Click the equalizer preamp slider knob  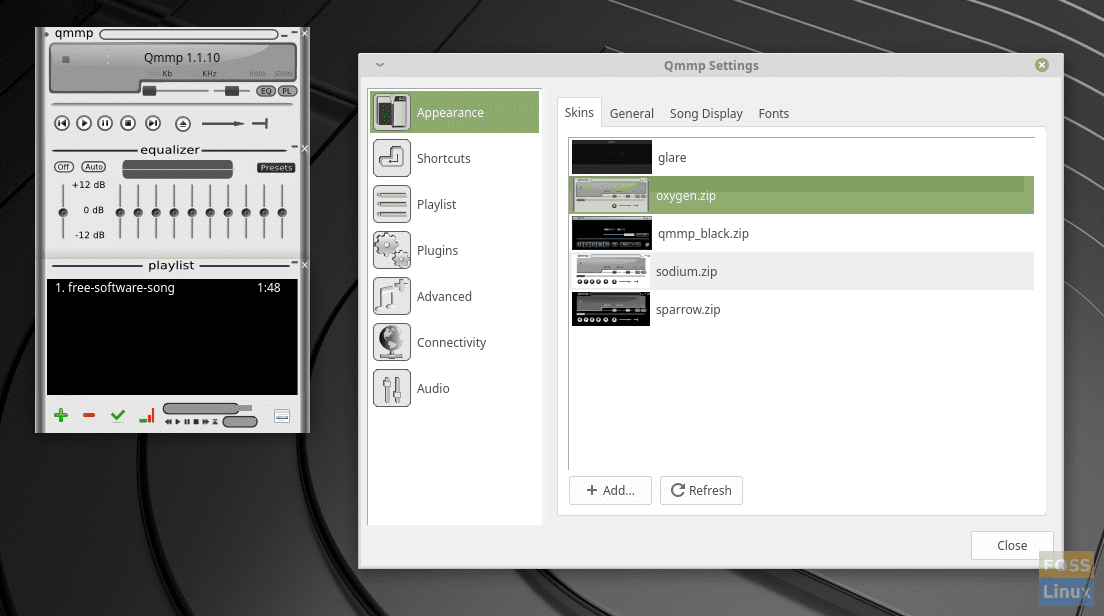tap(63, 213)
